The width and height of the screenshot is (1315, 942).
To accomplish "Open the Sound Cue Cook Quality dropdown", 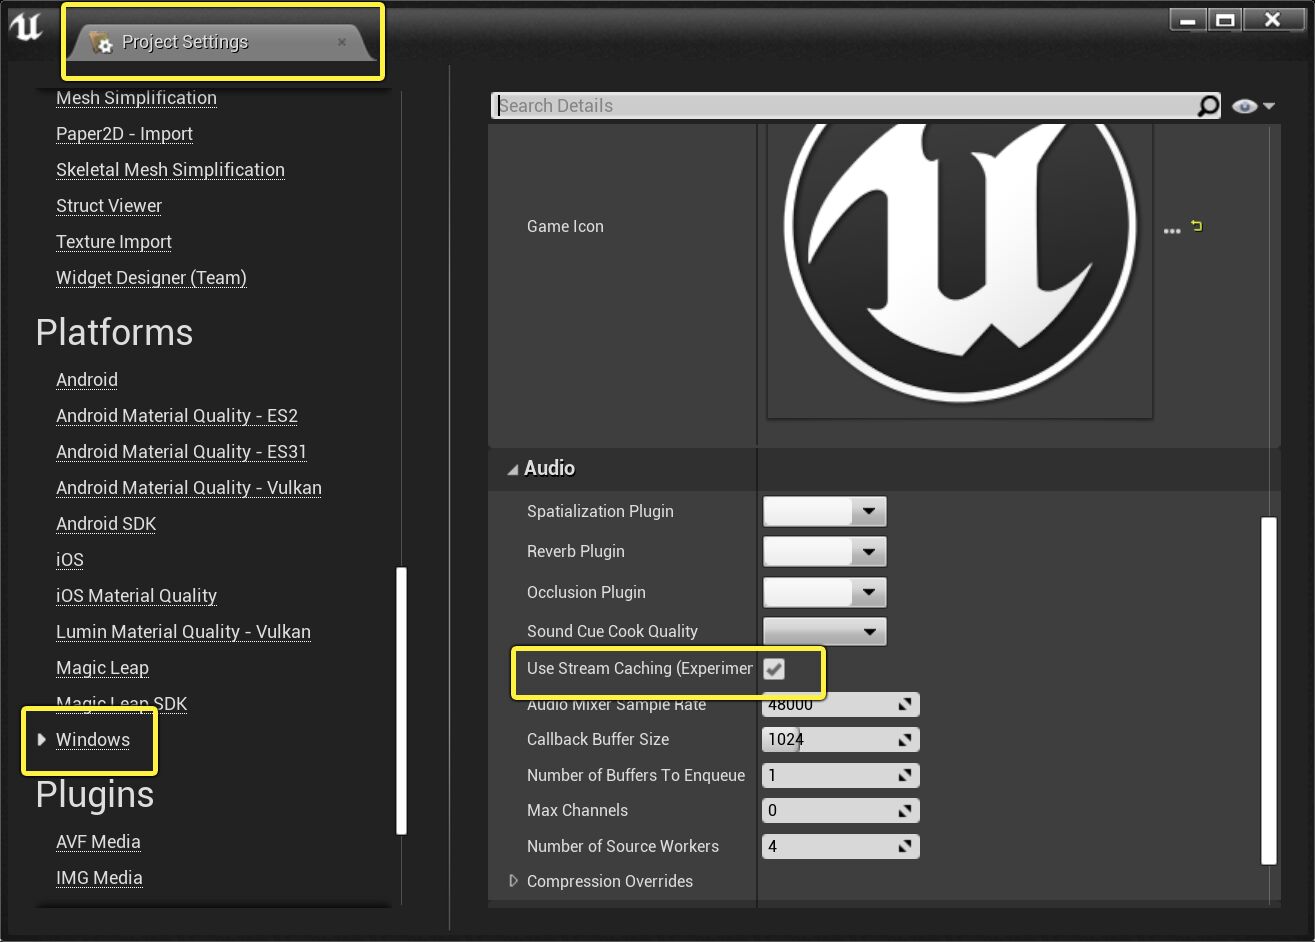I will [824, 631].
